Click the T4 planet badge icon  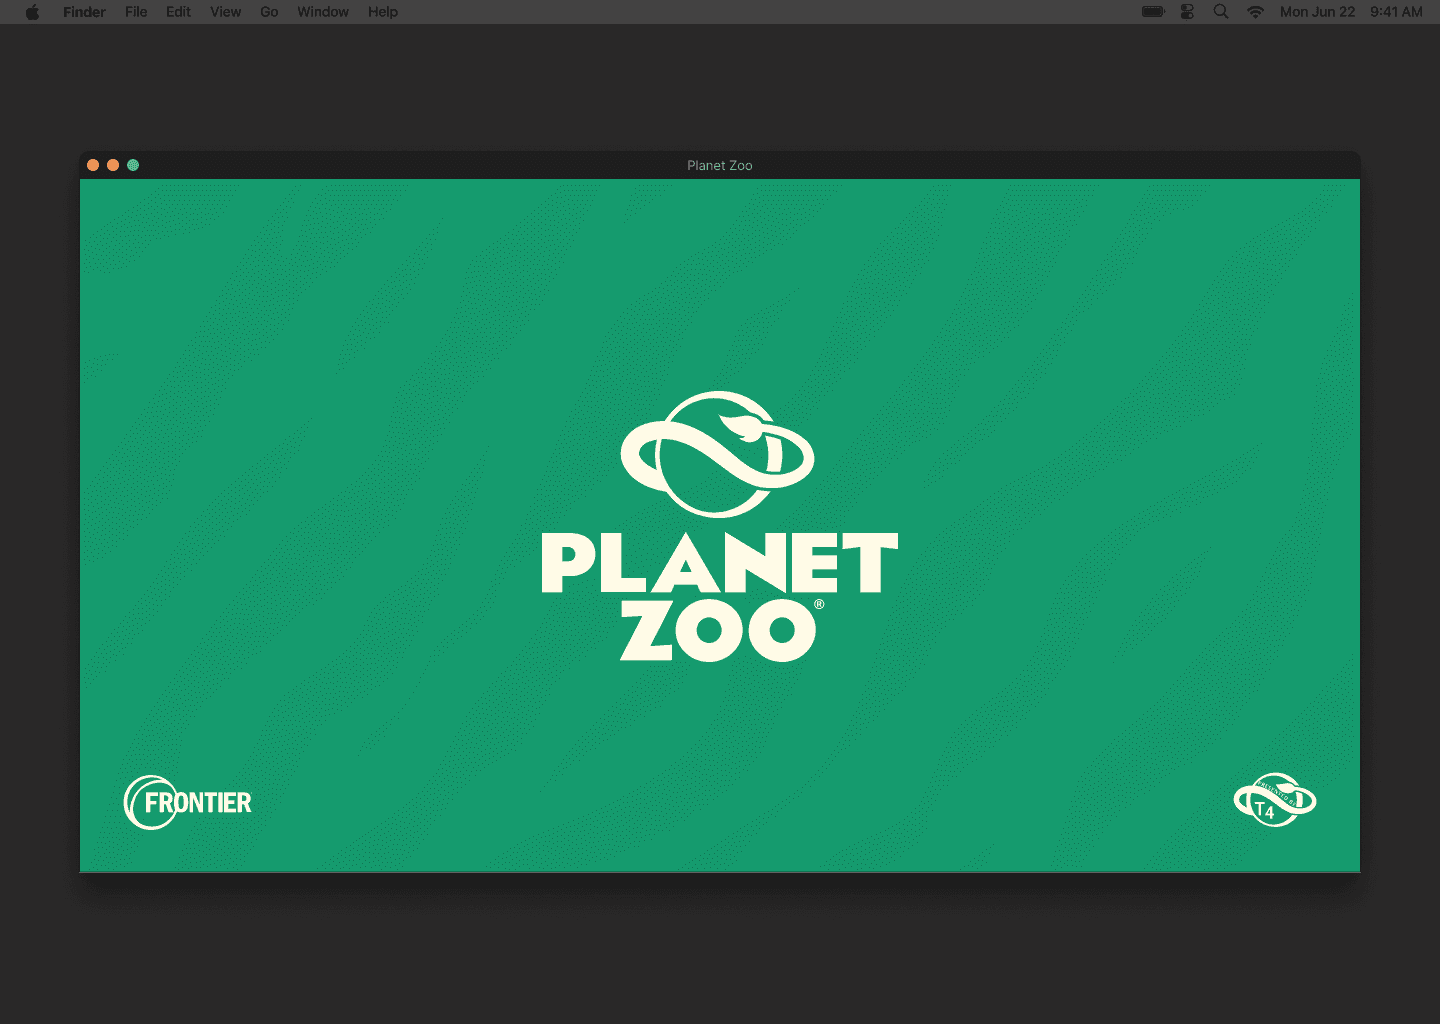click(1275, 800)
